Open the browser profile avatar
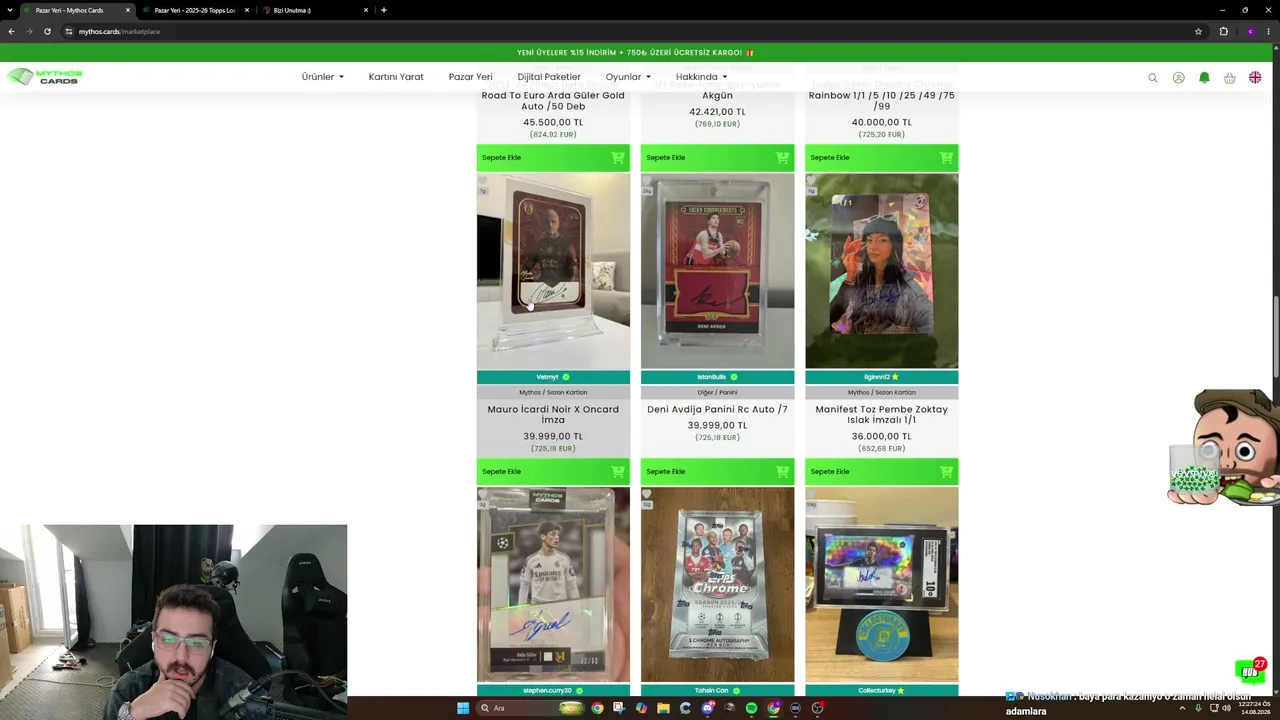1280x720 pixels. coord(1250,31)
